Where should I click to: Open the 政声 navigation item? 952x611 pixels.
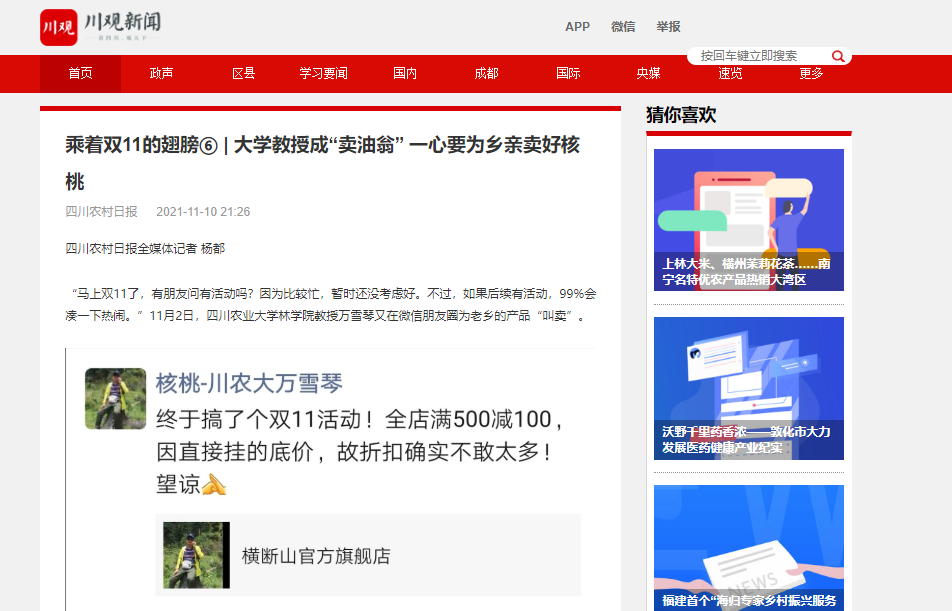point(162,73)
